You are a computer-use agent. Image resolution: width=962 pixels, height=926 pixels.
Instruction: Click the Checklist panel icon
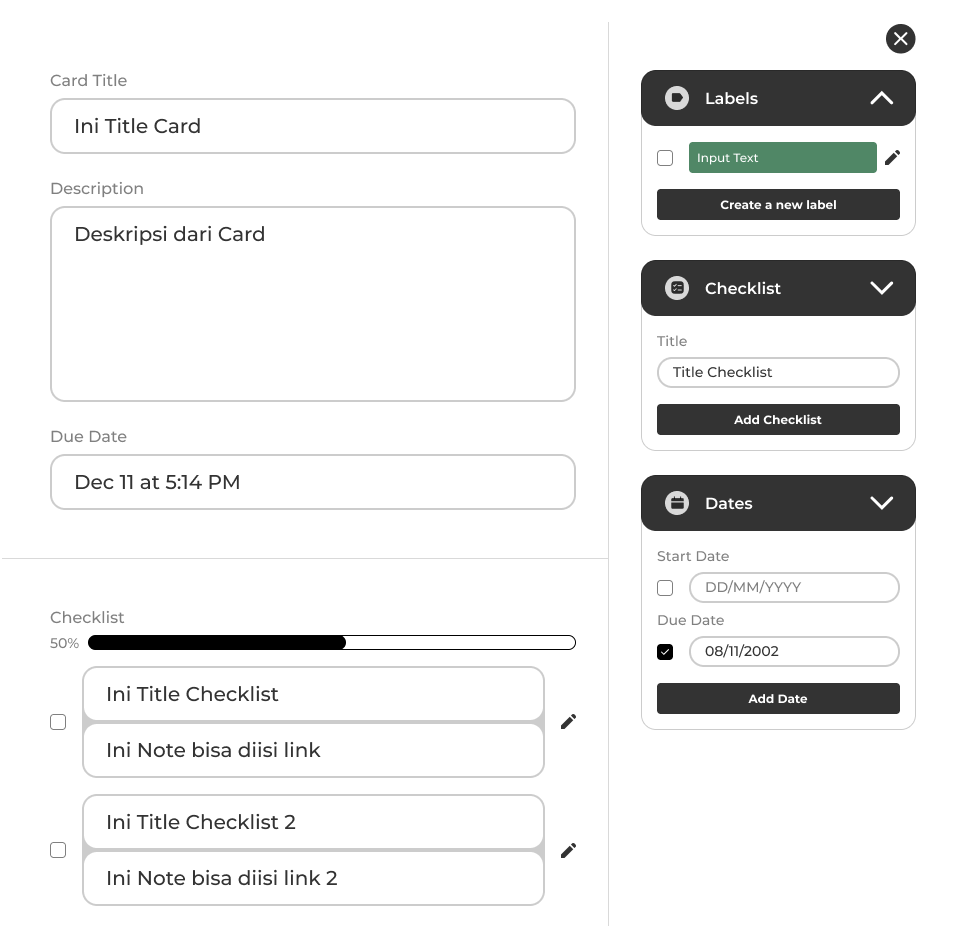tap(677, 288)
